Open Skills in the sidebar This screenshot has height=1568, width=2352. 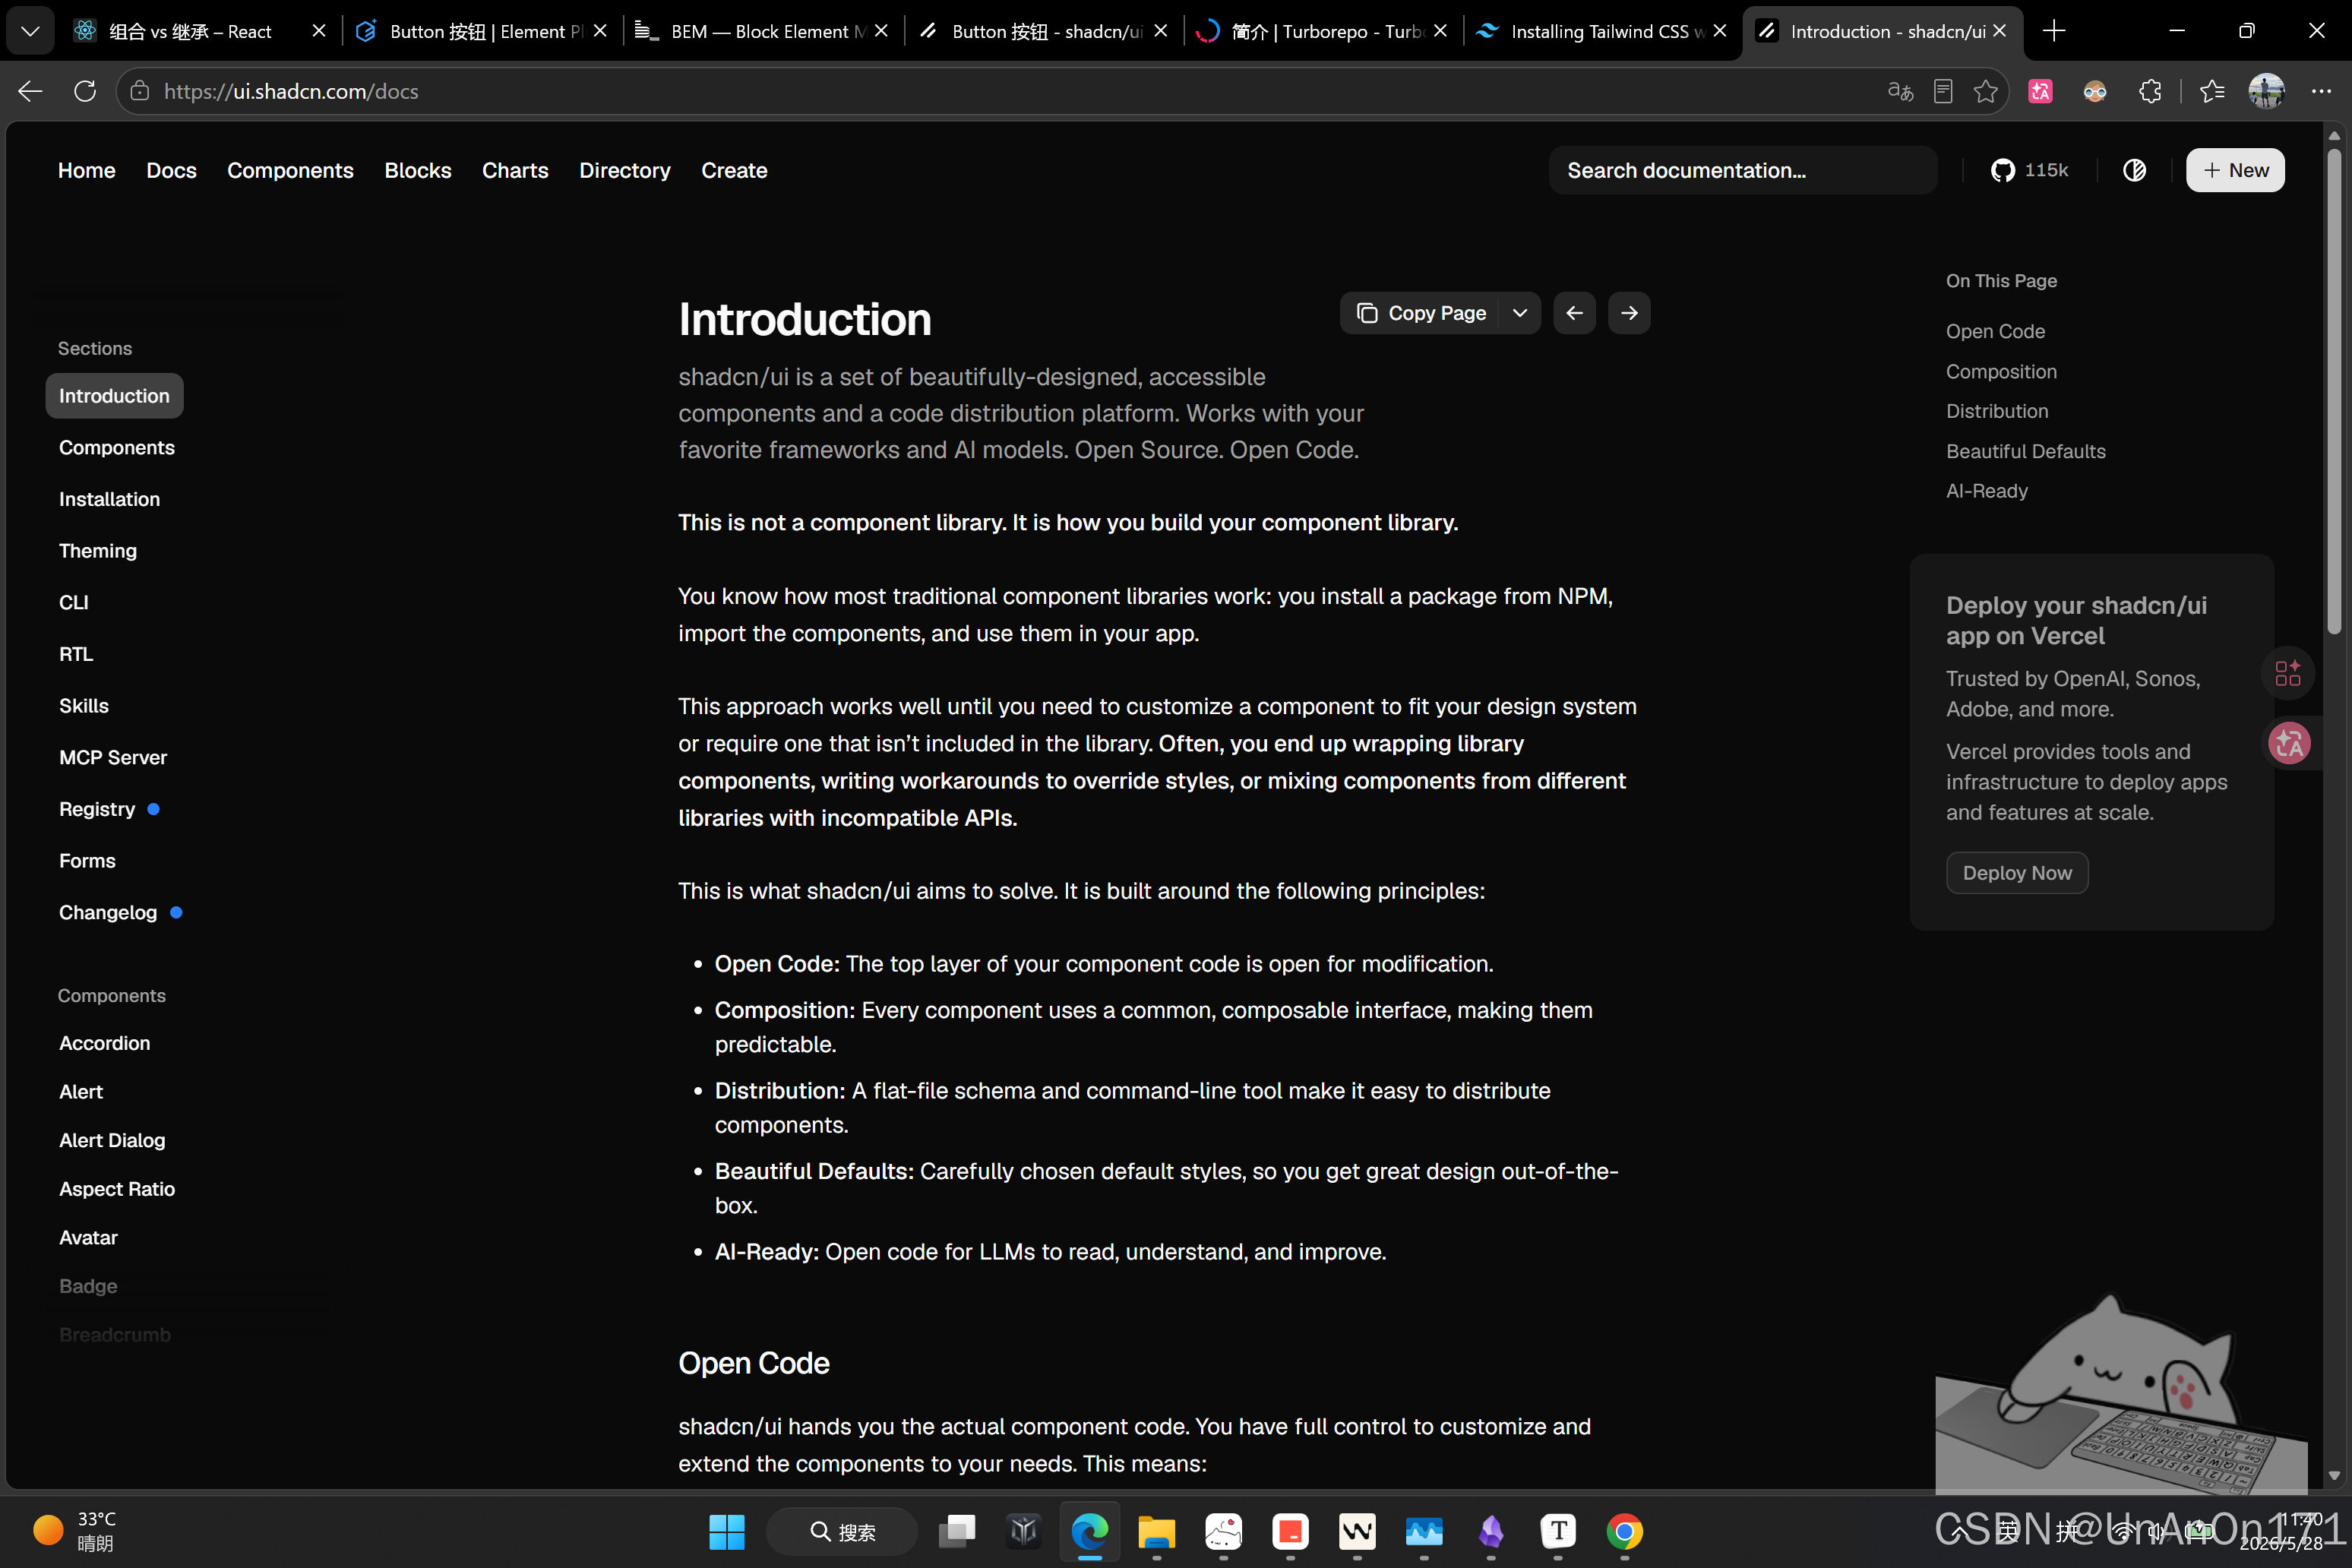click(84, 706)
